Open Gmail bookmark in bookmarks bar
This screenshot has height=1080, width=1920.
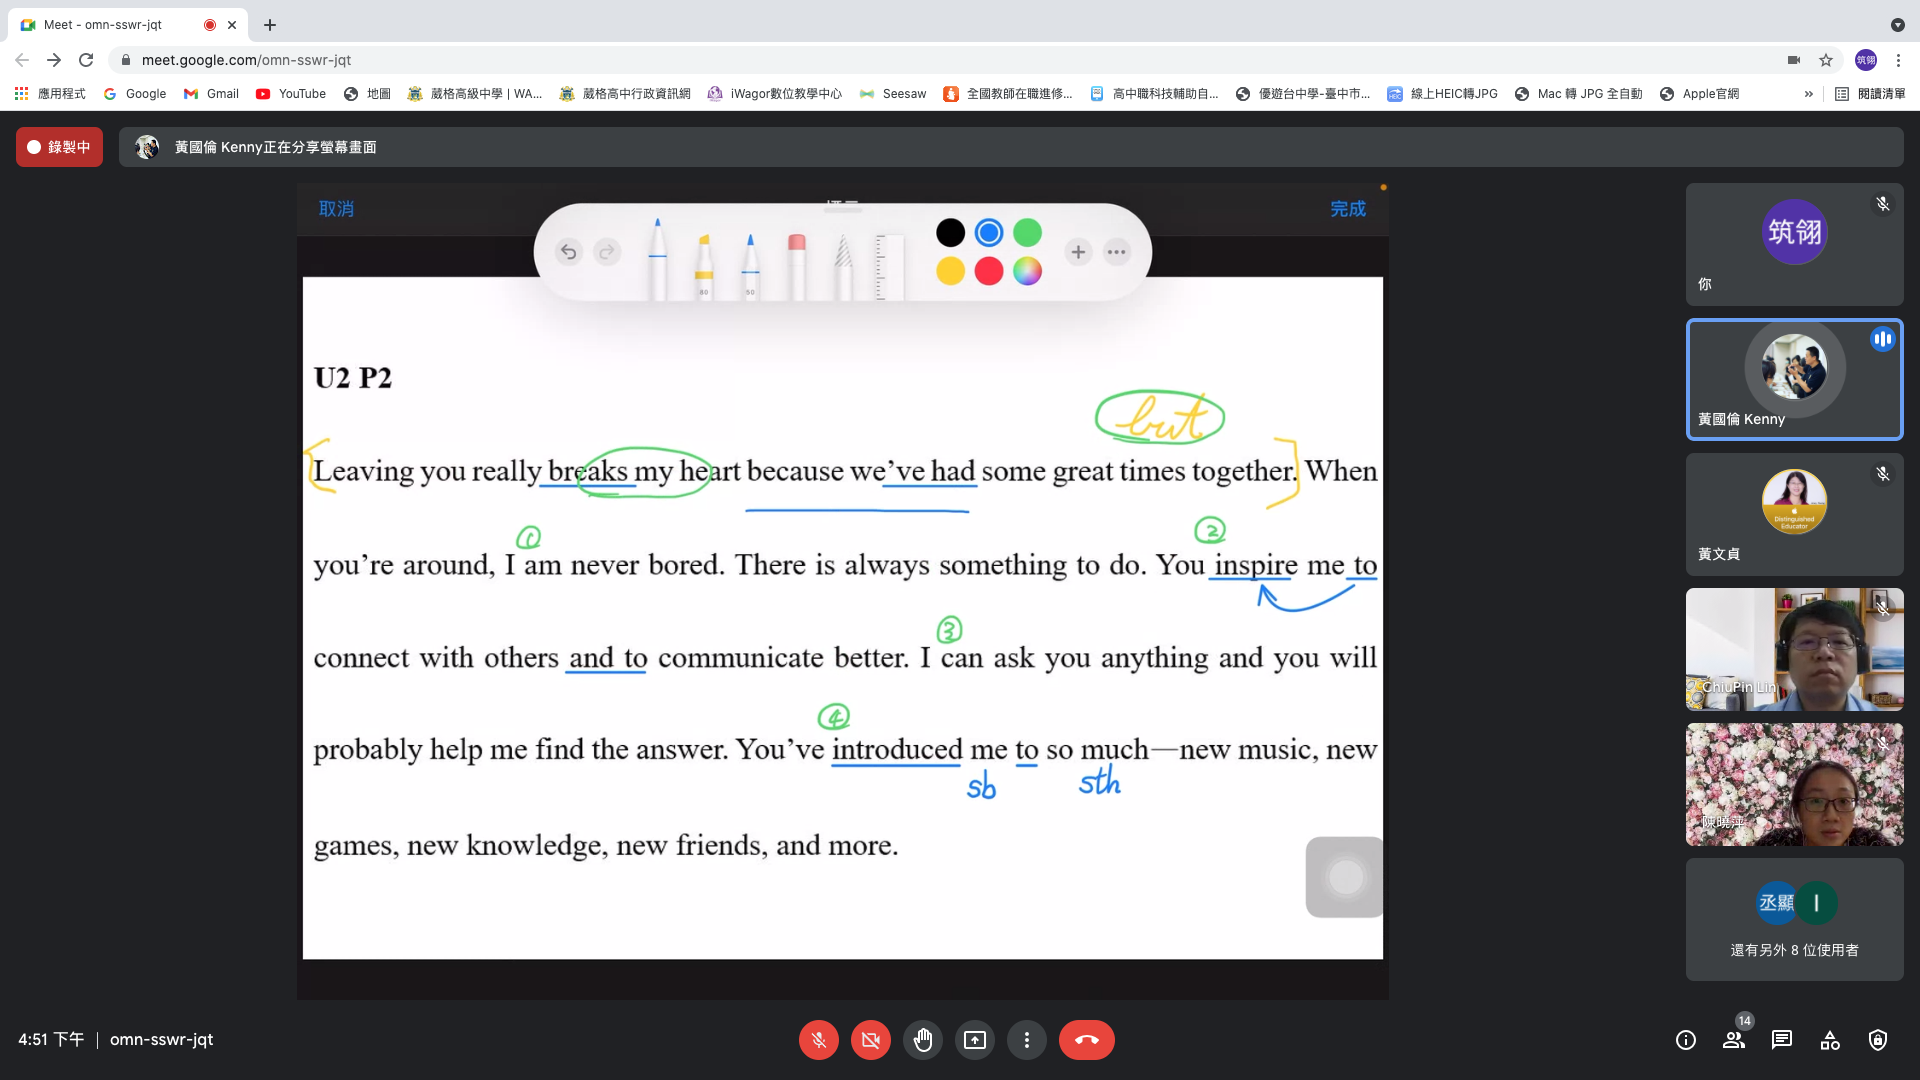(x=211, y=94)
